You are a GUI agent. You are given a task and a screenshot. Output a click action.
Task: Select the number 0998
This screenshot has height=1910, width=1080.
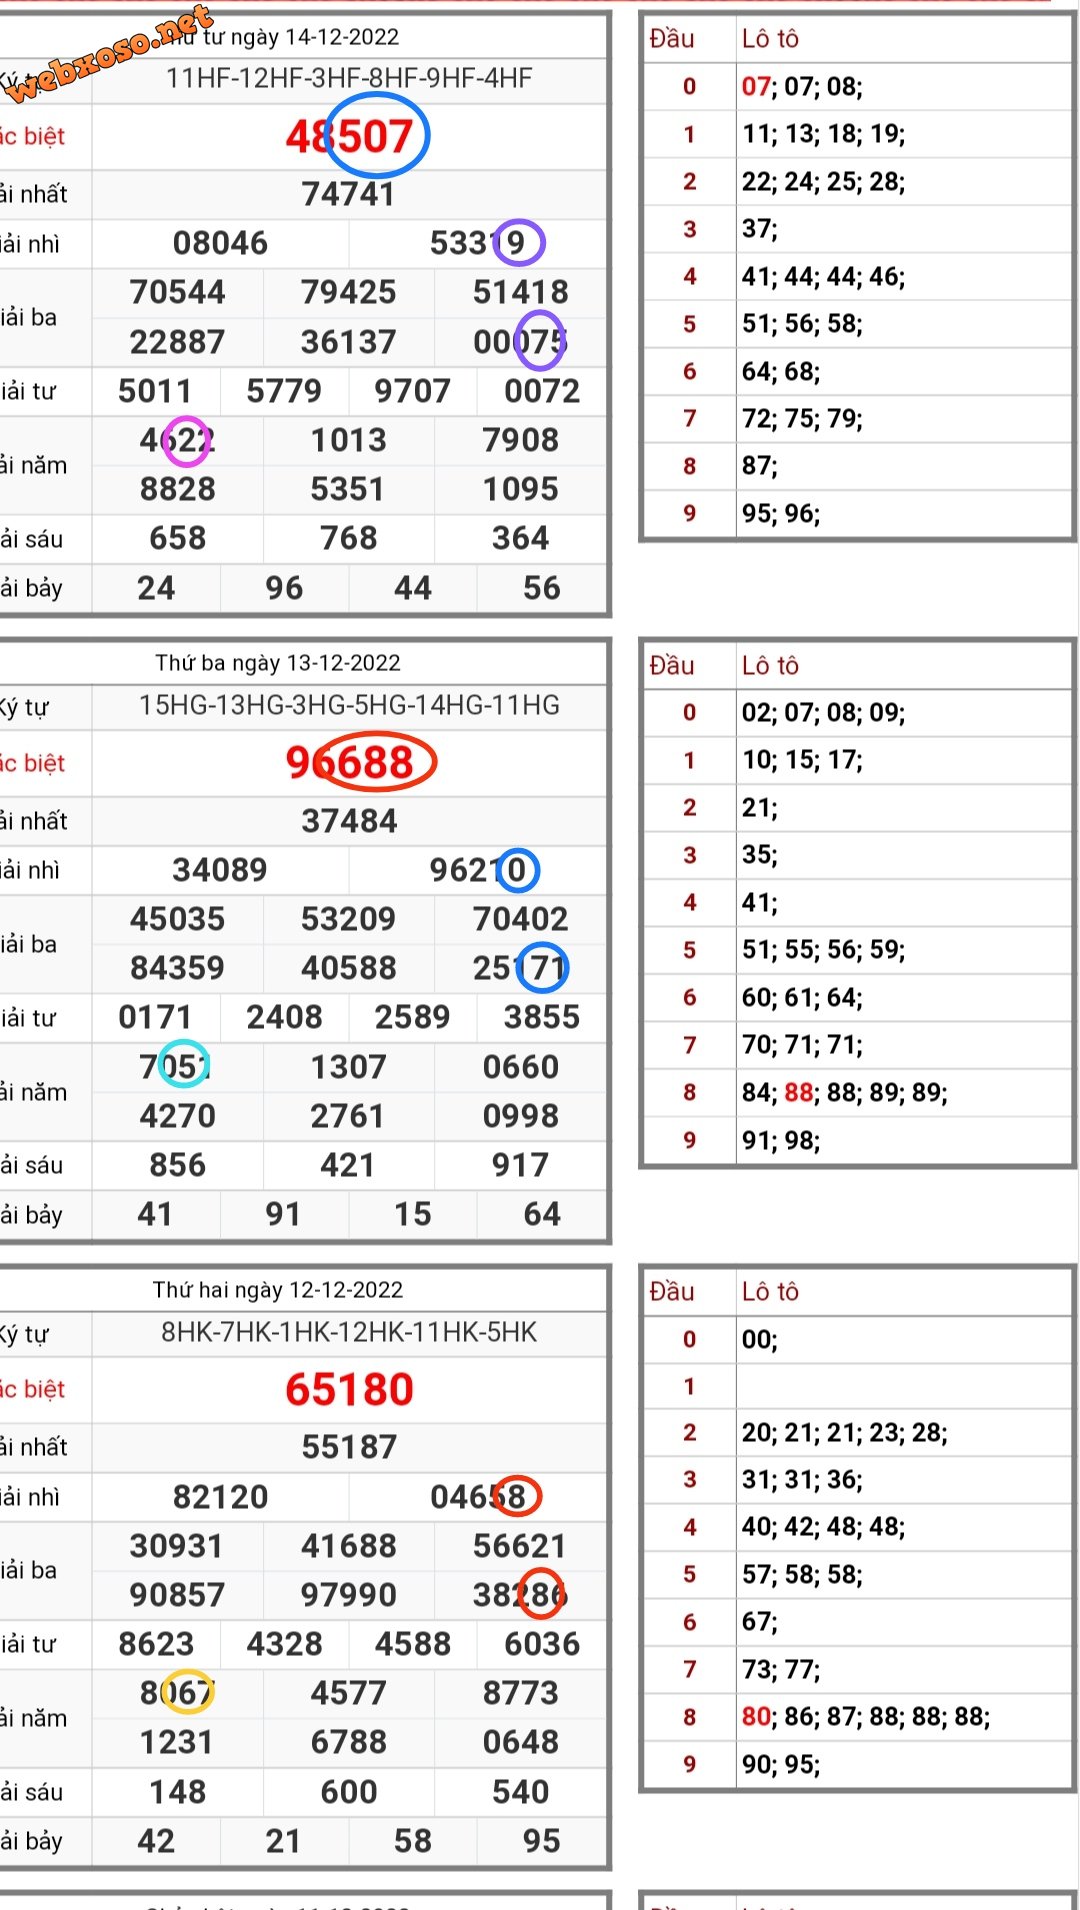pyautogui.click(x=521, y=1116)
